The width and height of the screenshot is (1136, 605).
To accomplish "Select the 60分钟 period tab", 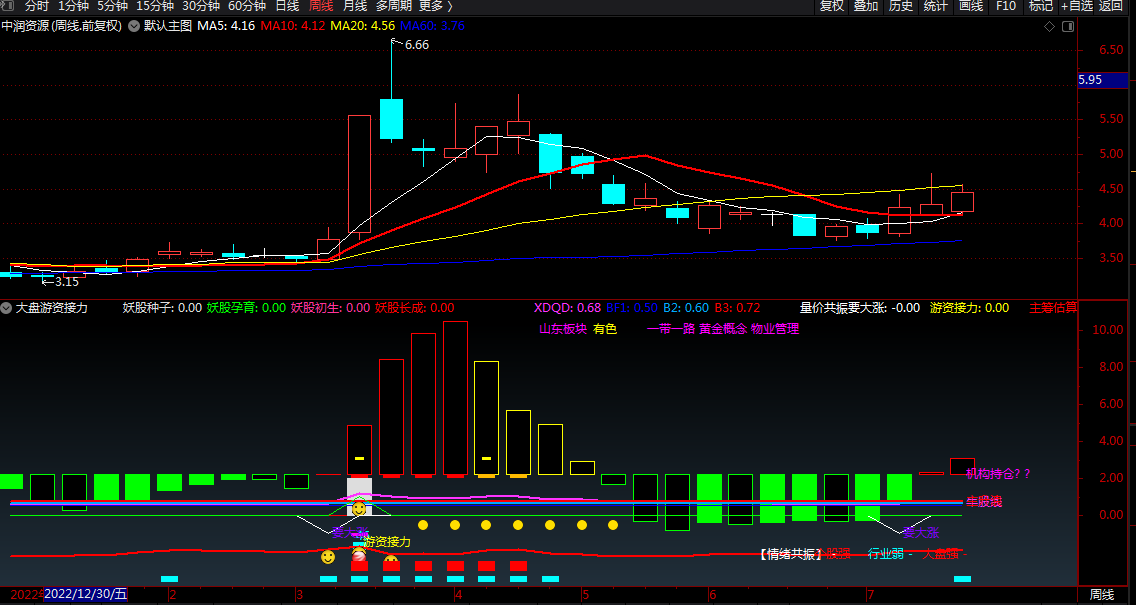I will click(247, 6).
